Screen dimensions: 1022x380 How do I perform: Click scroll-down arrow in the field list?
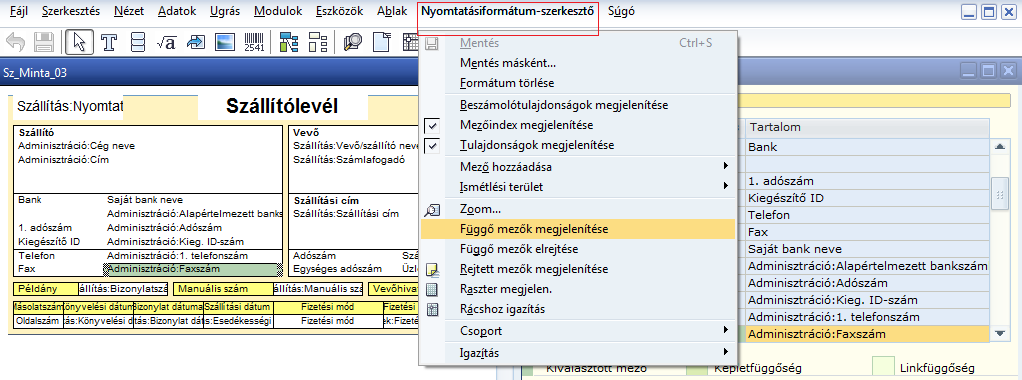pos(1000,333)
